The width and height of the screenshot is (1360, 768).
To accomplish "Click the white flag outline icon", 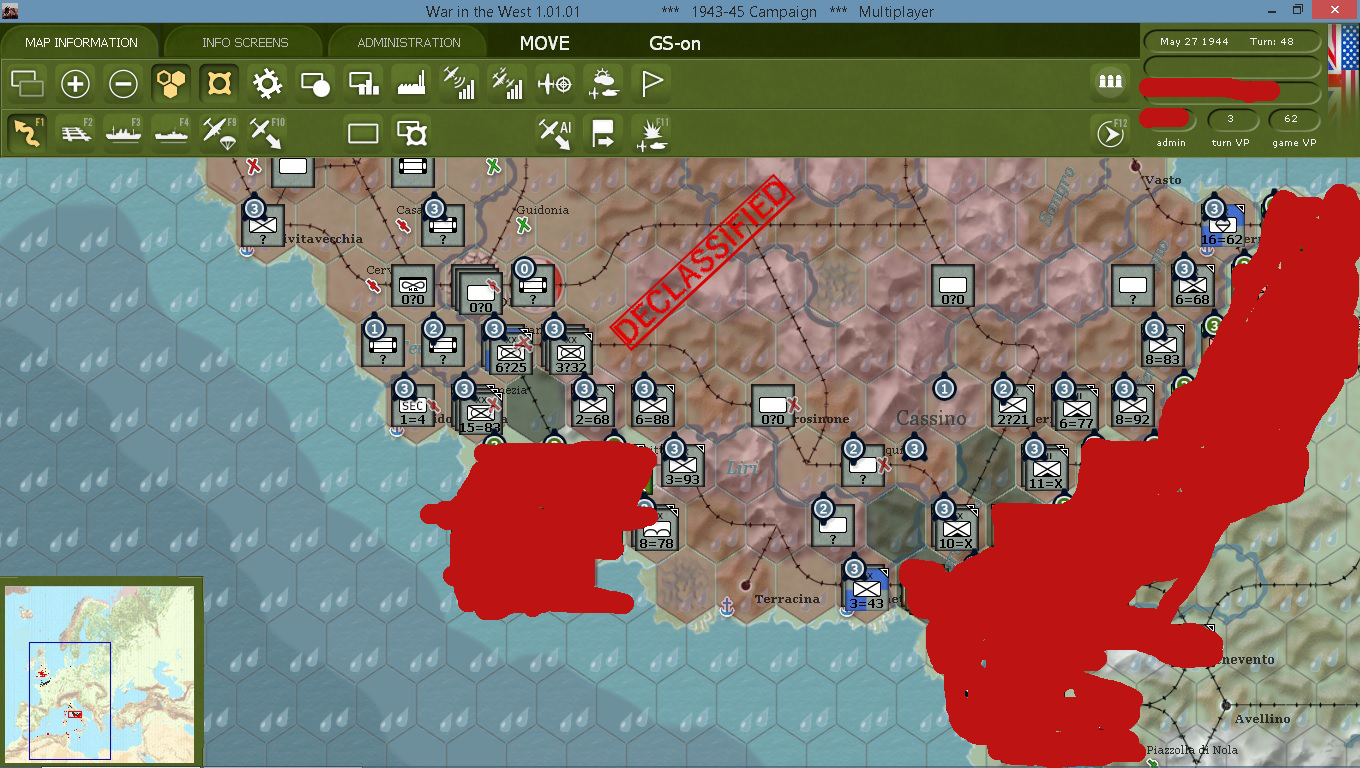I will point(651,84).
